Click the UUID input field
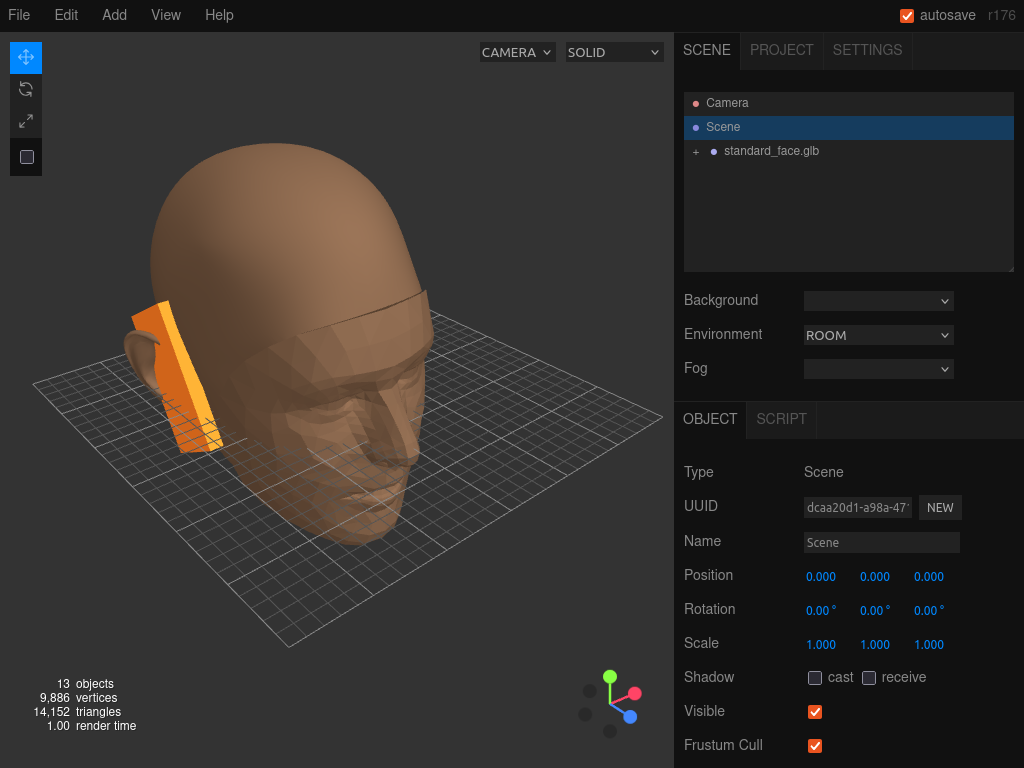Viewport: 1024px width, 768px height. [857, 507]
